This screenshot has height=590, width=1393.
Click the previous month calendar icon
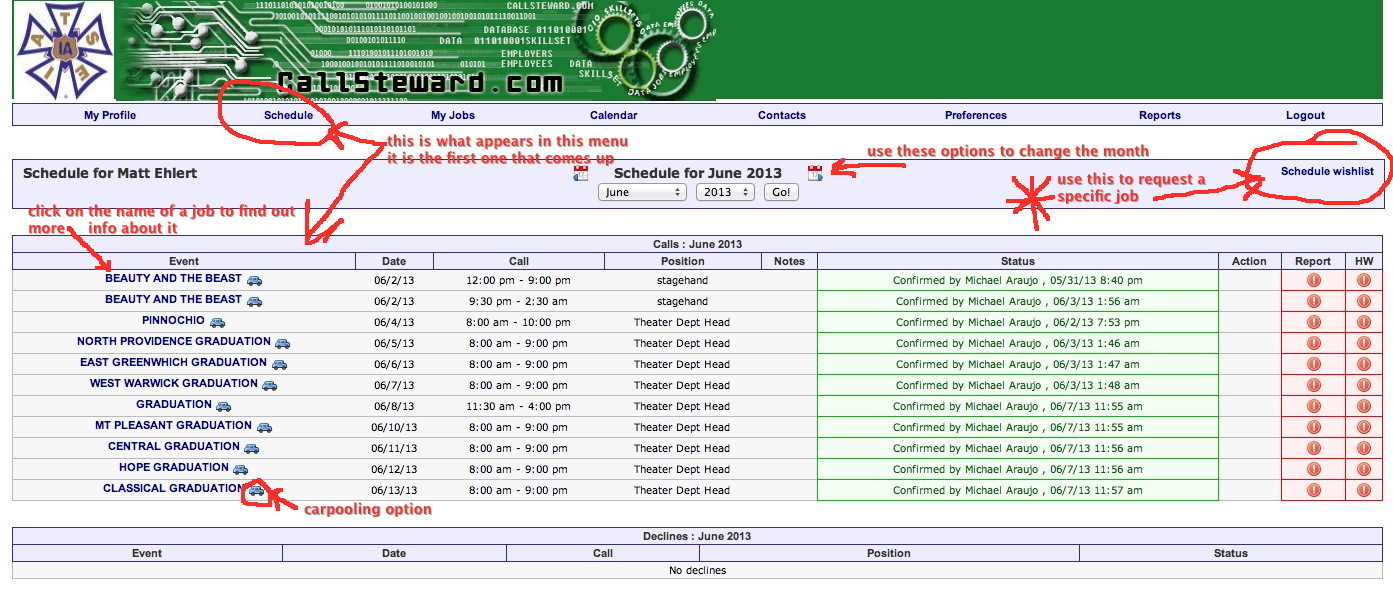point(581,174)
